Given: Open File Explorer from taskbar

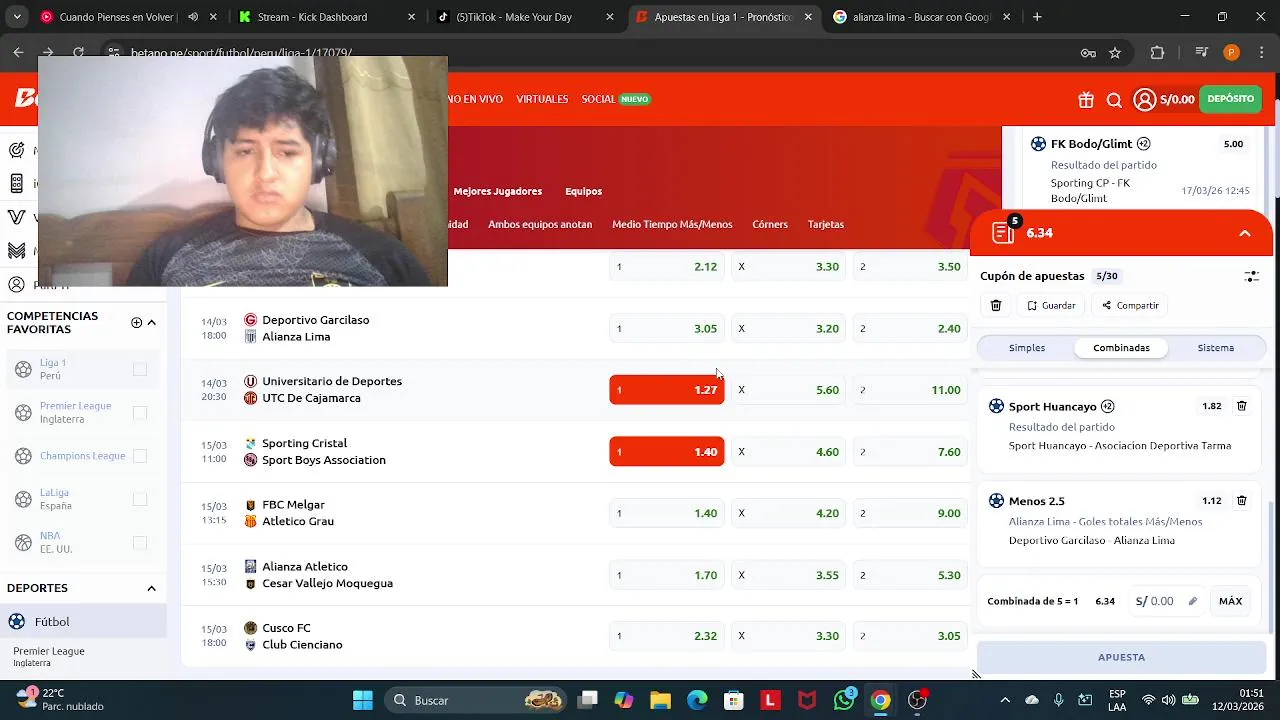Looking at the screenshot, I should [660, 700].
